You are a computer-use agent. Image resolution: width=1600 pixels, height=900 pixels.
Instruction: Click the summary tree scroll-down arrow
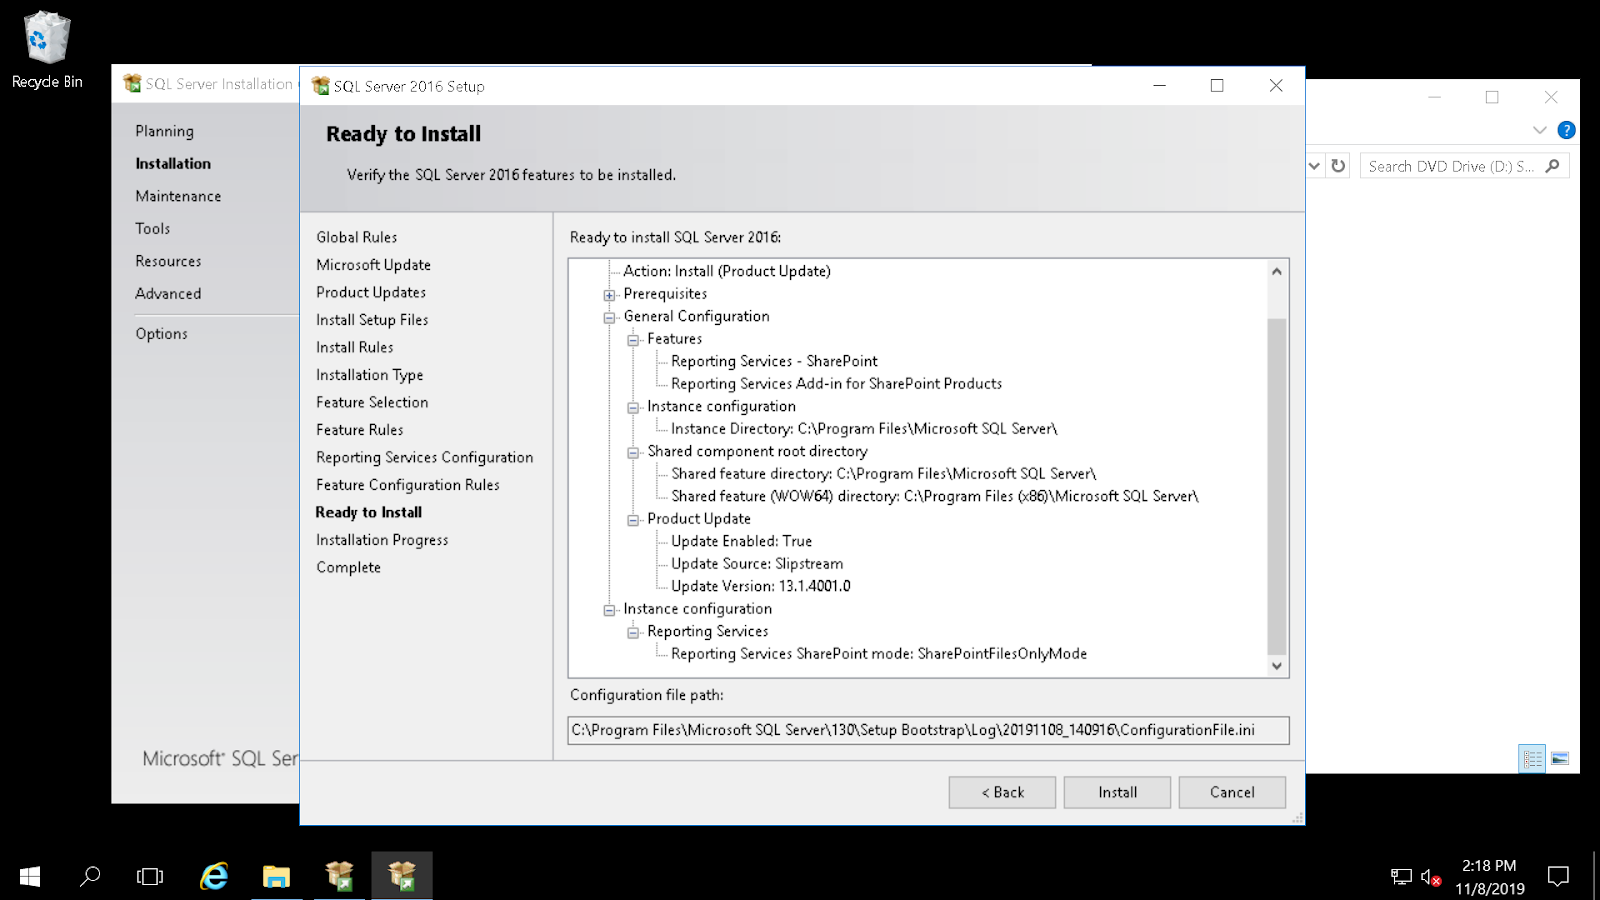point(1276,666)
